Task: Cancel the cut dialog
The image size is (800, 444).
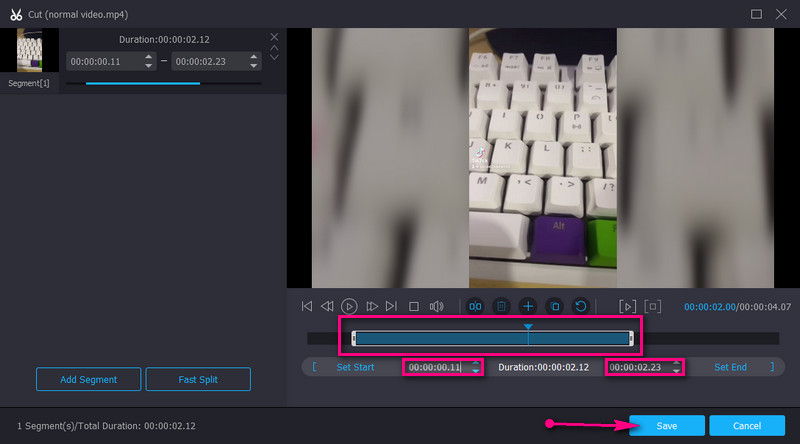Action: [747, 426]
